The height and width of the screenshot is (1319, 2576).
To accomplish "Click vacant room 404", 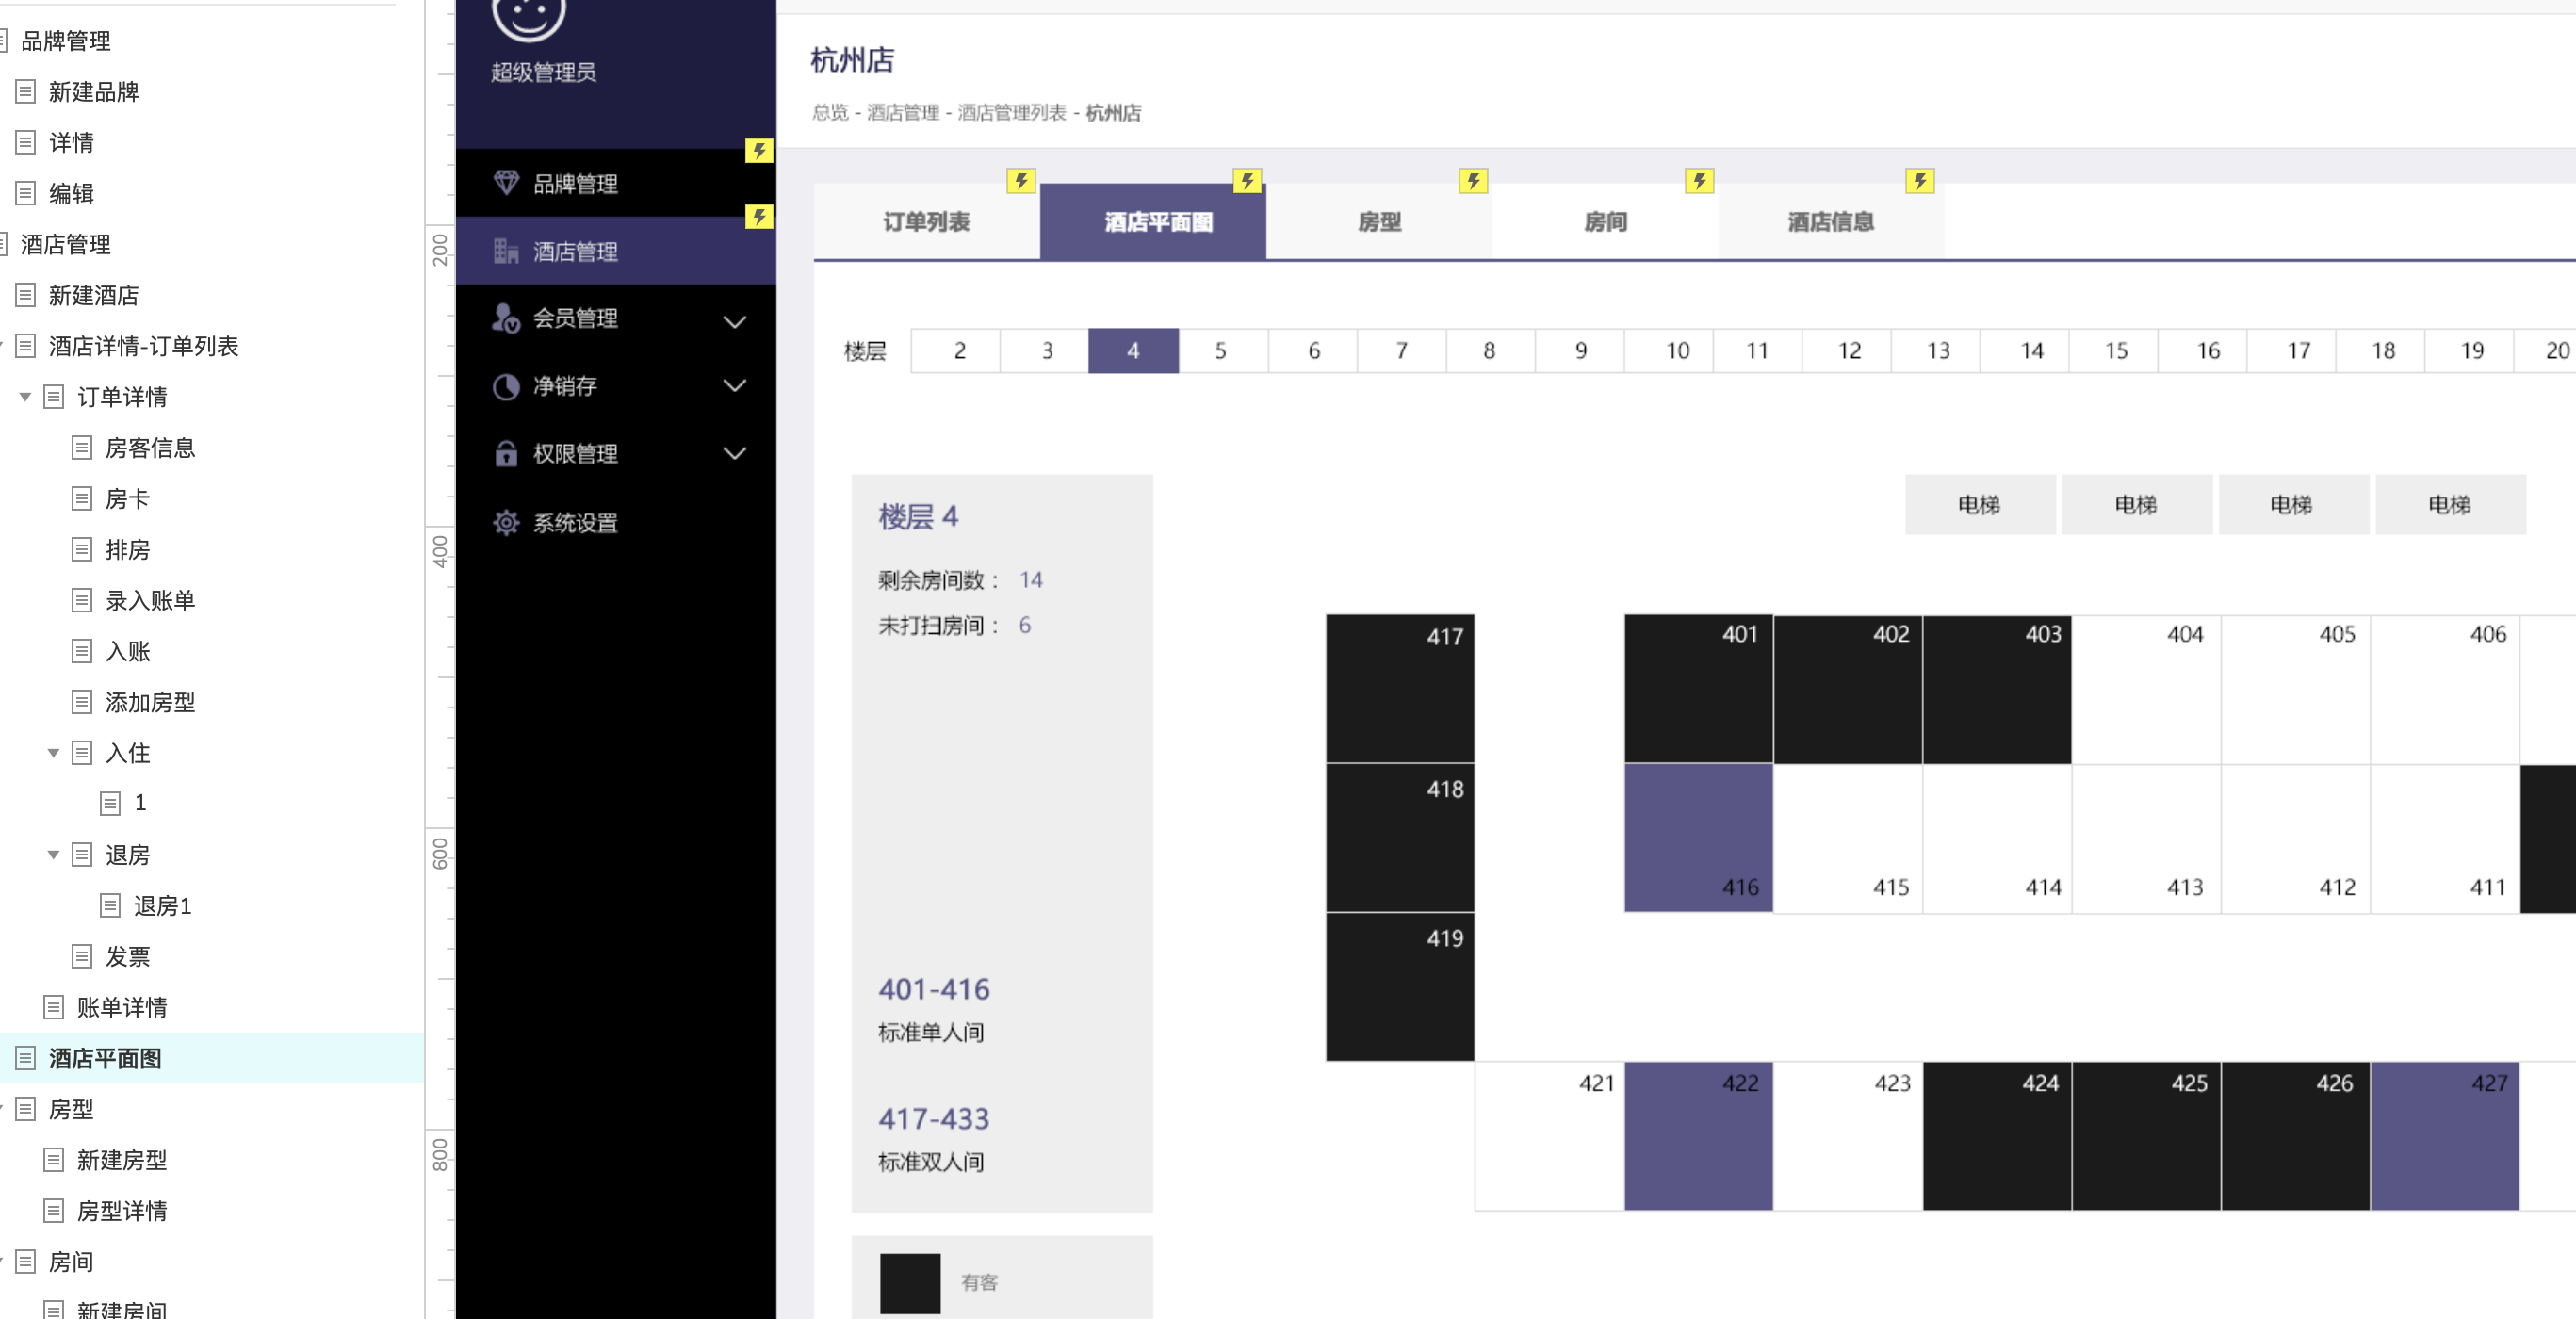I will pos(2147,689).
